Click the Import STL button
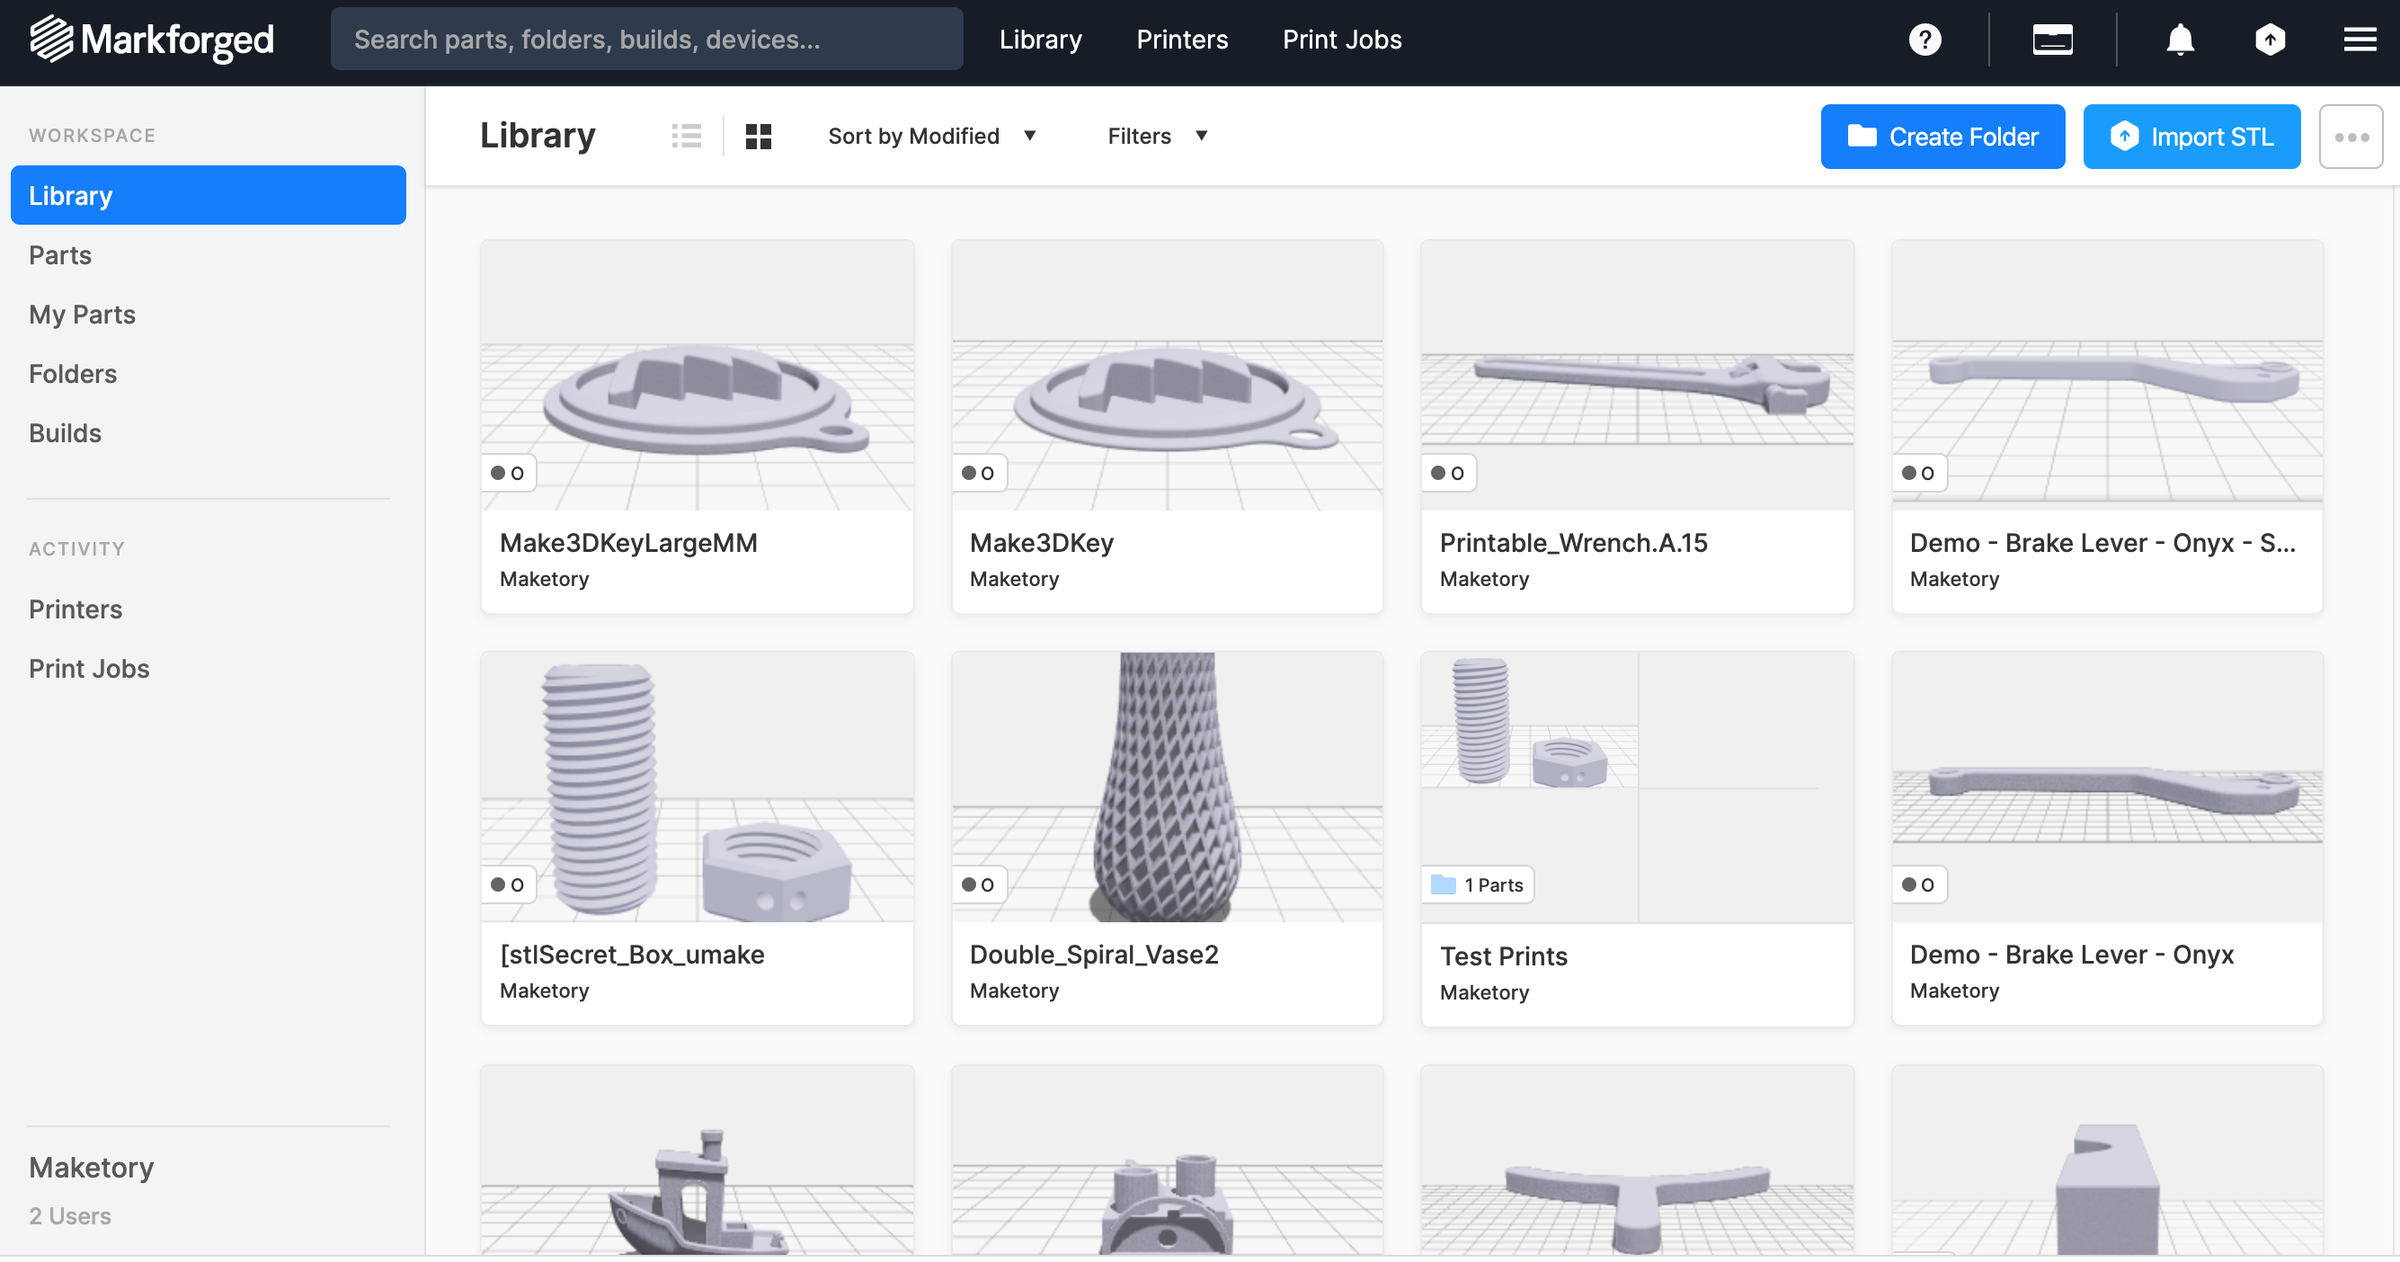Image resolution: width=2400 pixels, height=1262 pixels. pos(2190,136)
